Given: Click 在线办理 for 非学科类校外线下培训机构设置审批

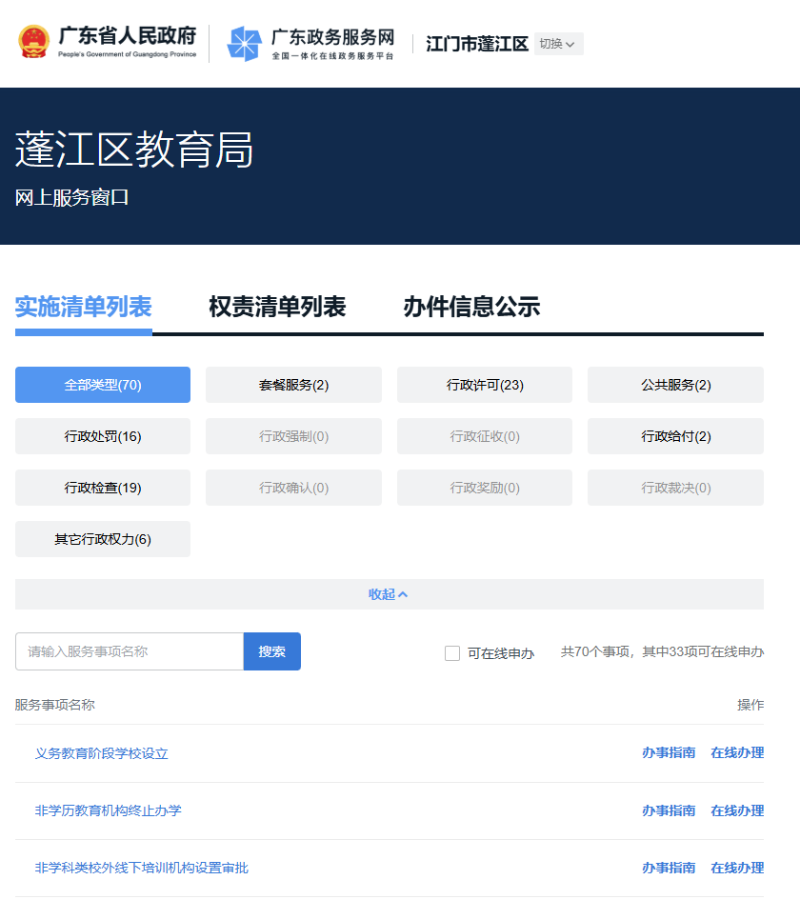Looking at the screenshot, I should tap(737, 868).
